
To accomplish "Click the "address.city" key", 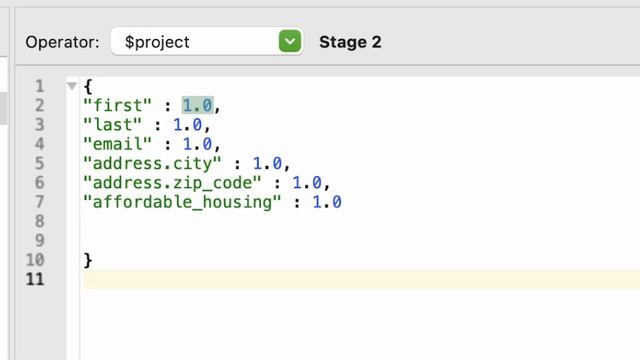I will click(x=152, y=163).
